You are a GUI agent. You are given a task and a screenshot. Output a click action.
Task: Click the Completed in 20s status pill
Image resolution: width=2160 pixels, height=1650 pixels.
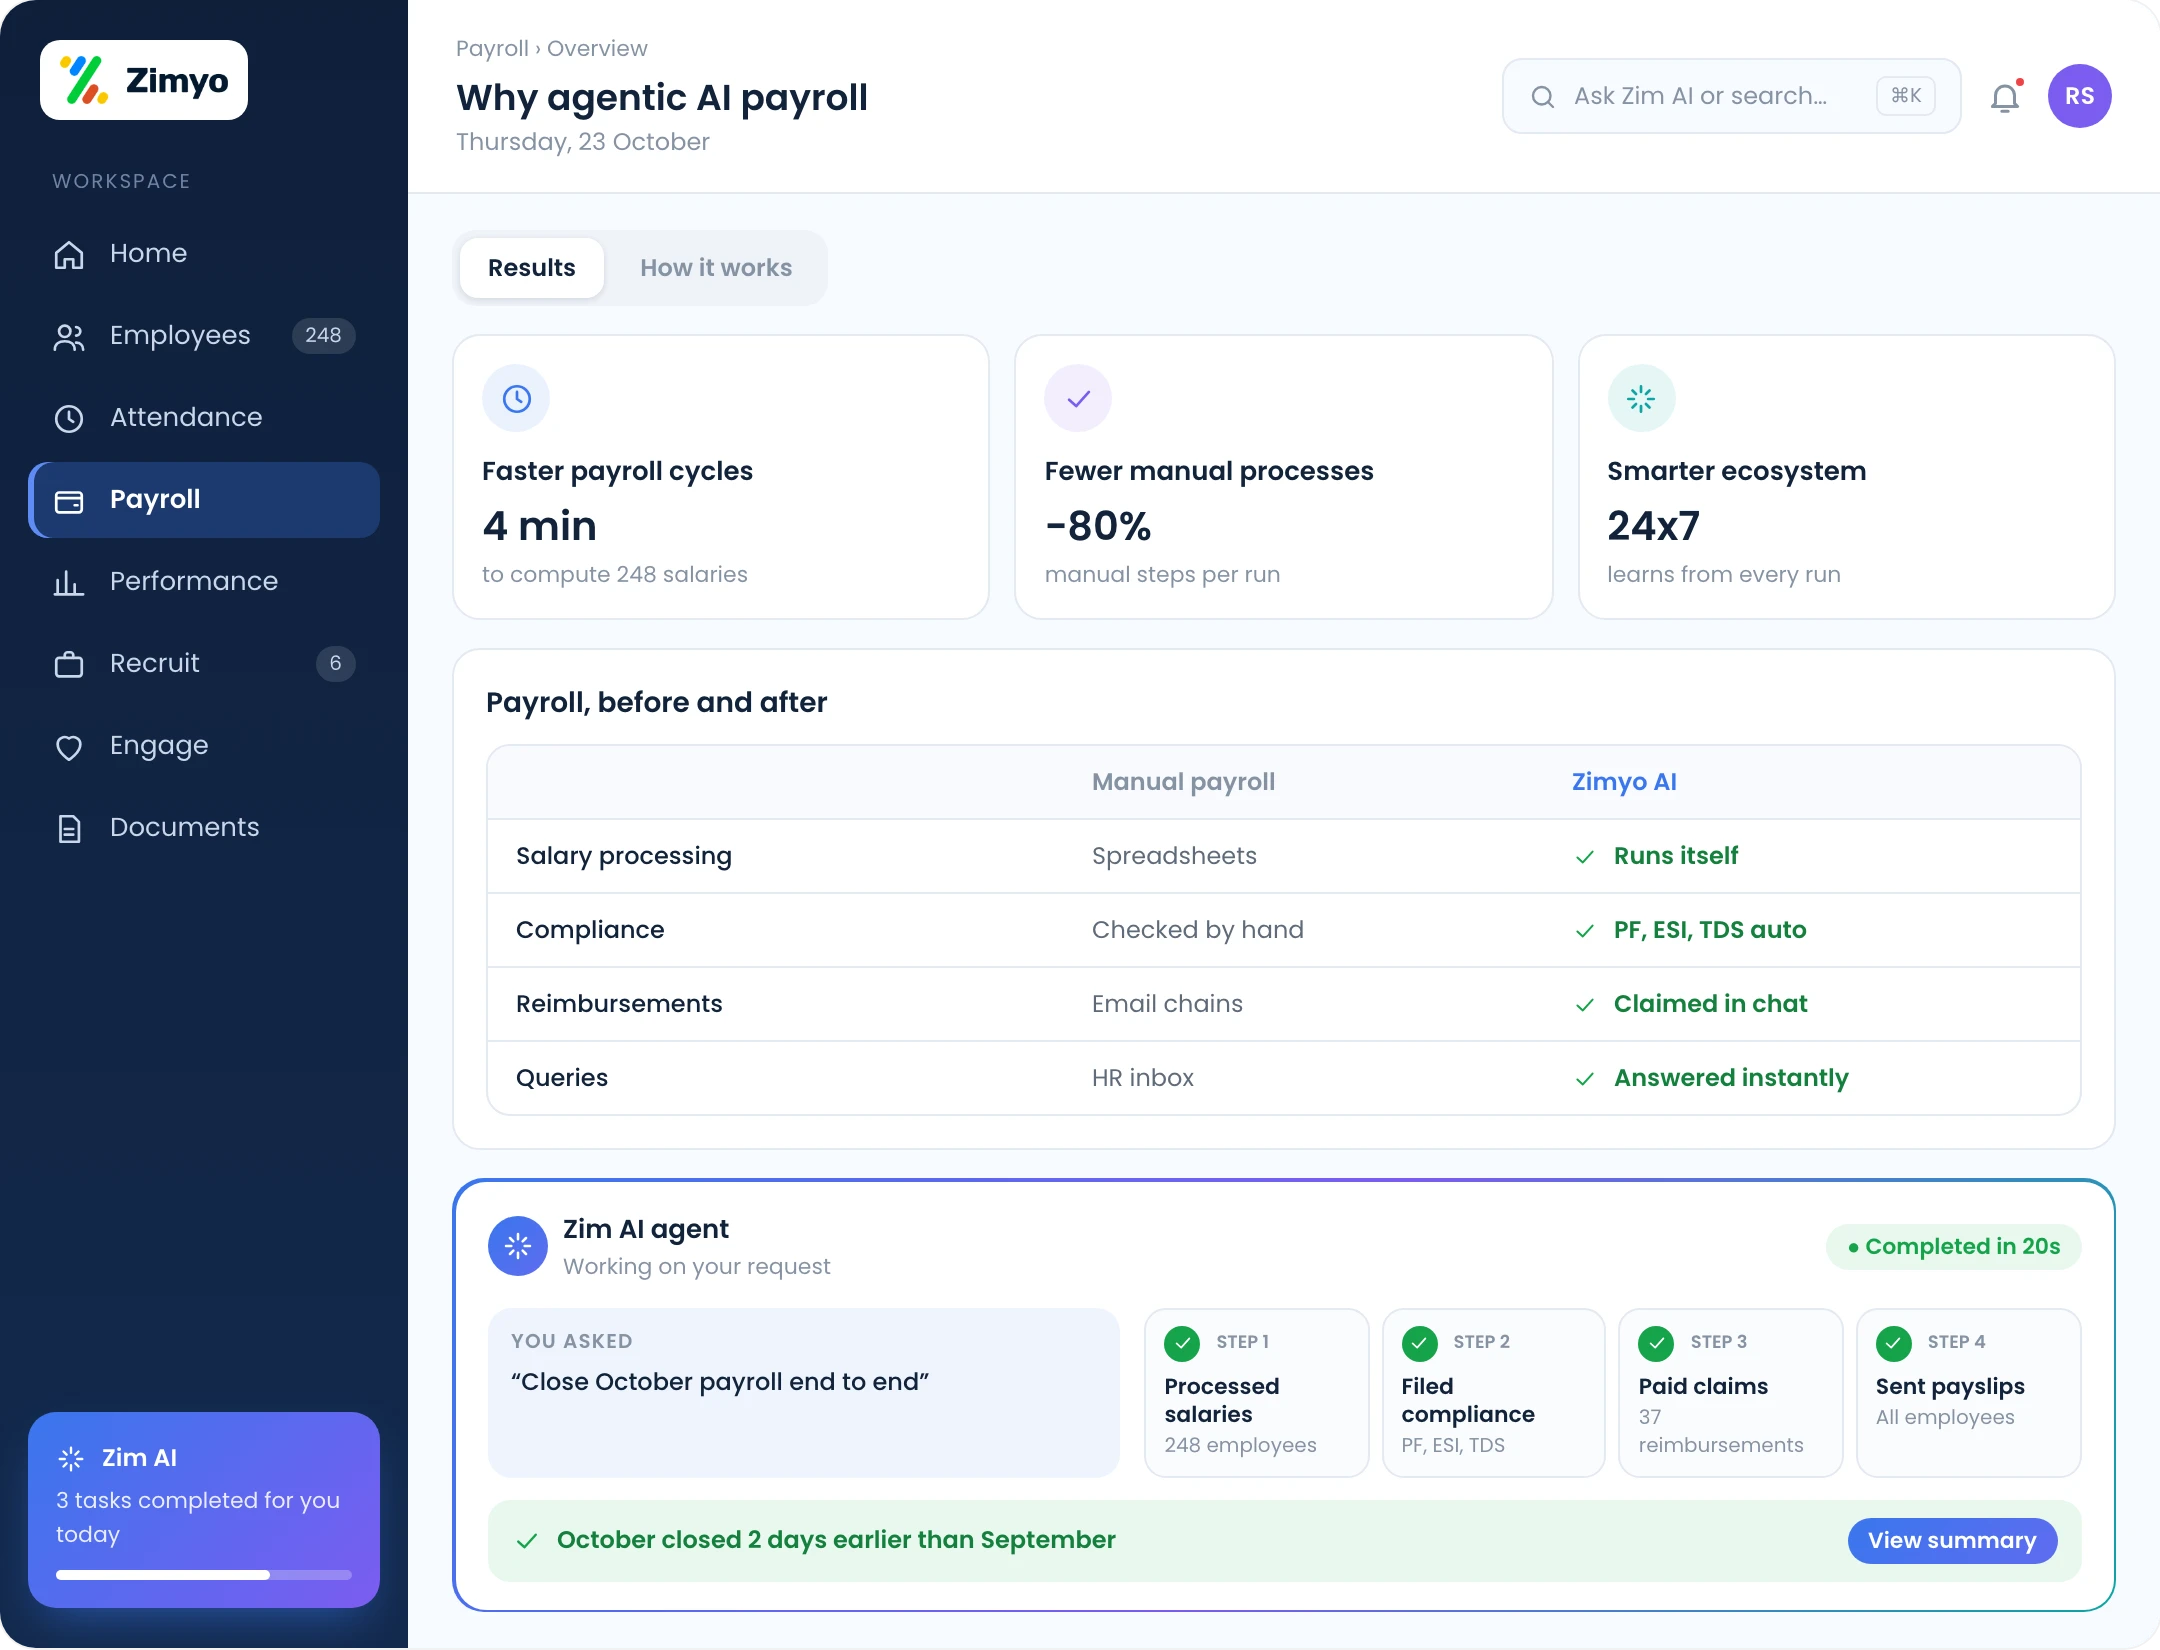[1953, 1247]
